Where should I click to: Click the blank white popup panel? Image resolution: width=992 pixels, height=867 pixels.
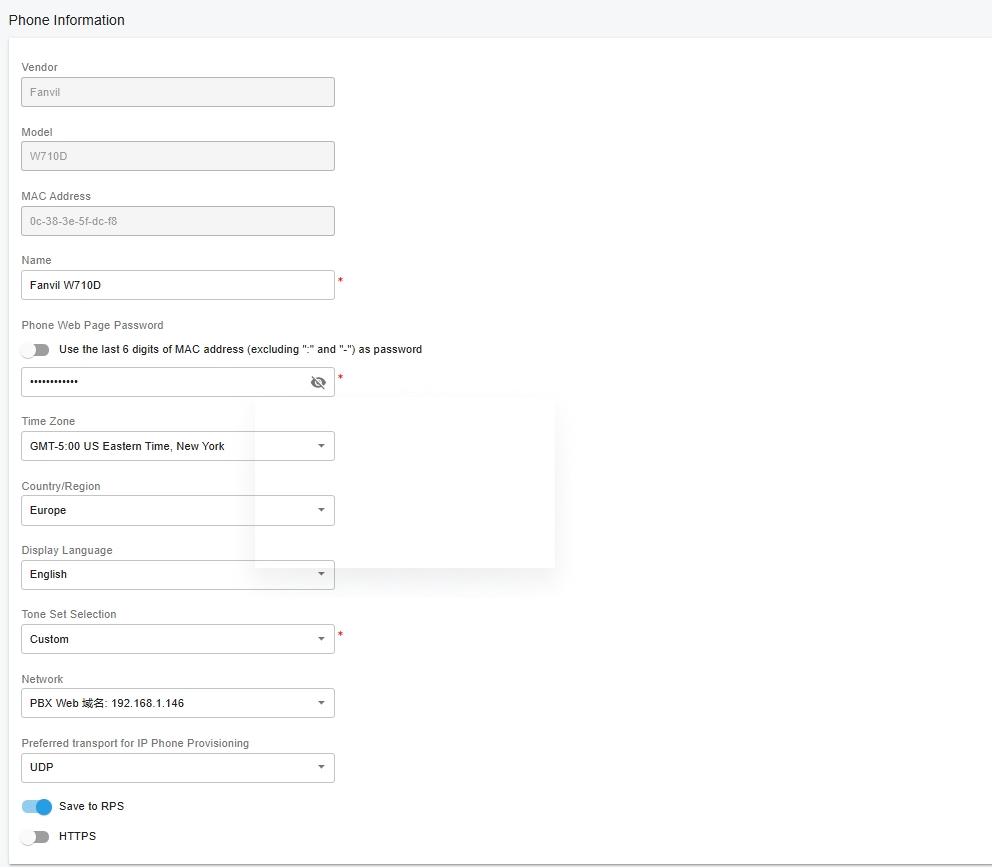pos(404,484)
